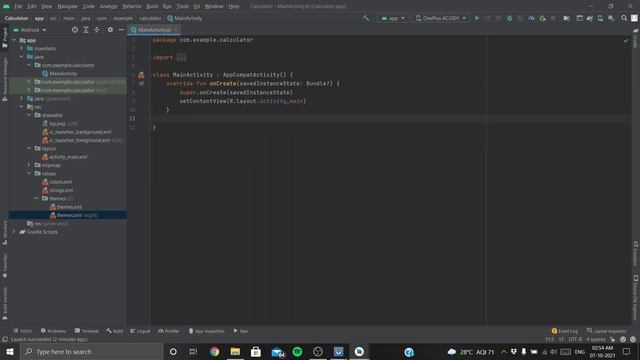Select strings.xml in project tree
This screenshot has height=360, width=640.
[x=61, y=190]
